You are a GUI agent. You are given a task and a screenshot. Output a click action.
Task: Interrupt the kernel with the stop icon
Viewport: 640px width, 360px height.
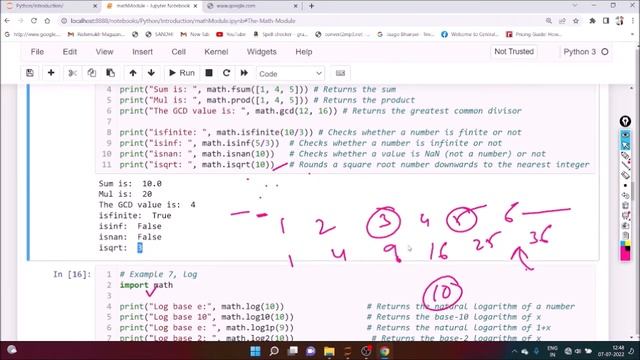[209, 73]
